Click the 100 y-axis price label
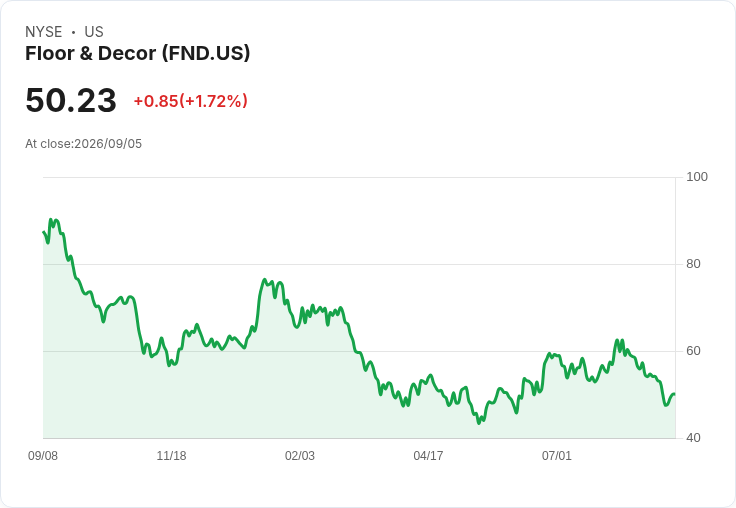Screen dimensions: 736x508 (x=697, y=177)
